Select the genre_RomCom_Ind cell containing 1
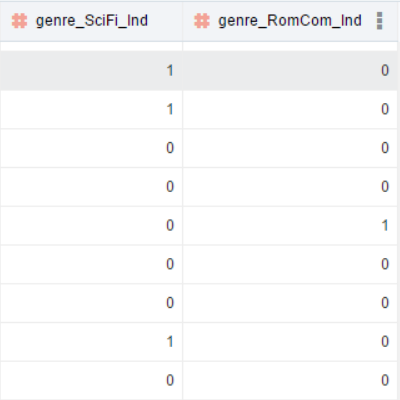The image size is (400, 400). tap(290, 225)
